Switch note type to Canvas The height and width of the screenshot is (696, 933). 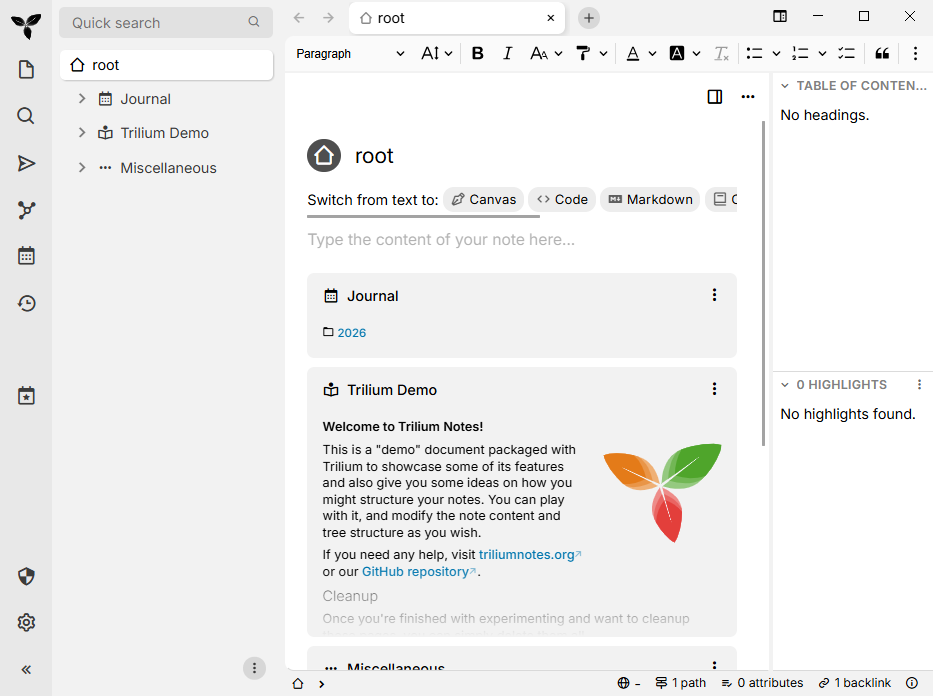(x=483, y=199)
